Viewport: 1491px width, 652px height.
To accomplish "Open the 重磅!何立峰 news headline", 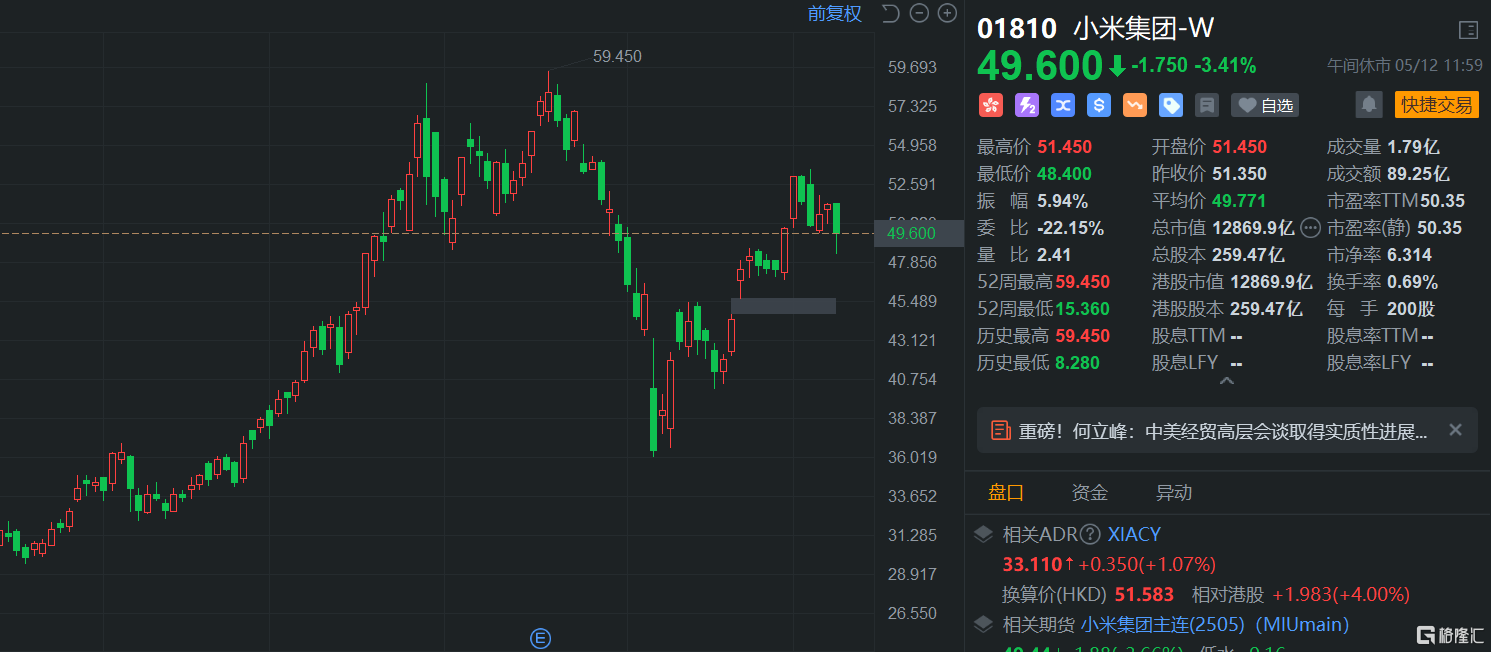I will (1223, 431).
